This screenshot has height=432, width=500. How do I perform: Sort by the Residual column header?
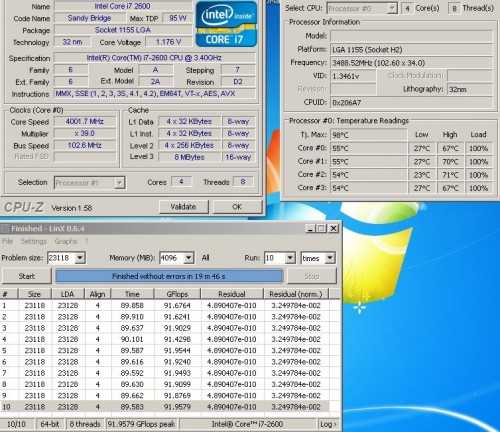click(232, 294)
